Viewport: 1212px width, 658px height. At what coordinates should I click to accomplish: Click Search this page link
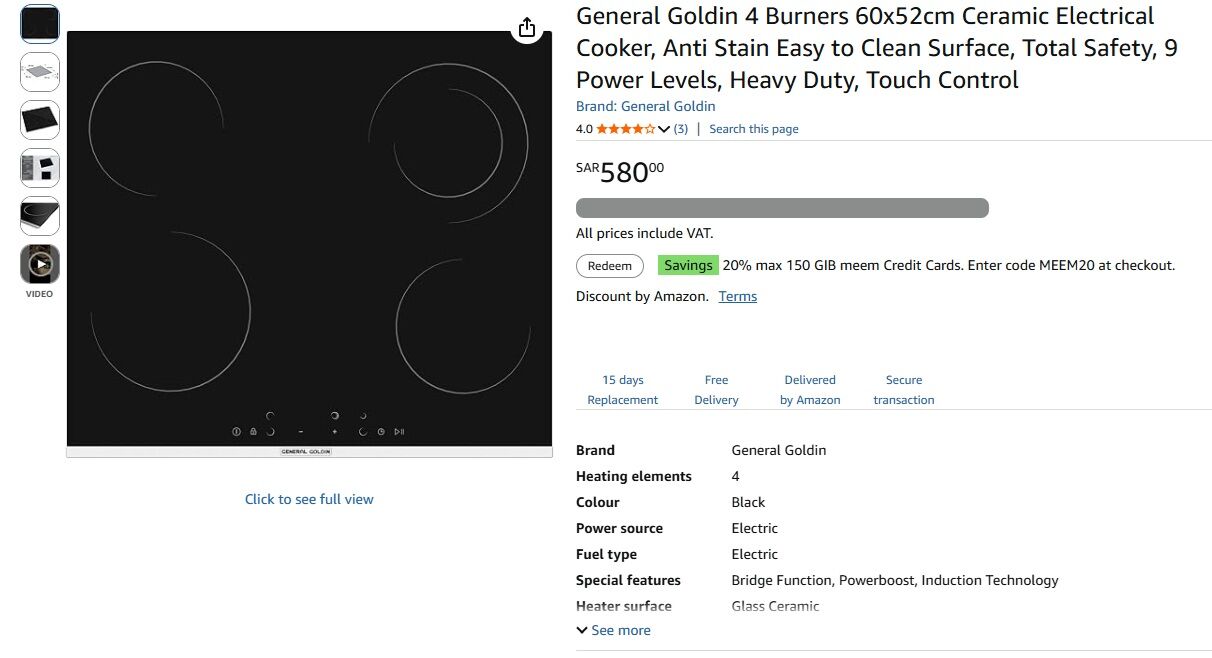754,129
